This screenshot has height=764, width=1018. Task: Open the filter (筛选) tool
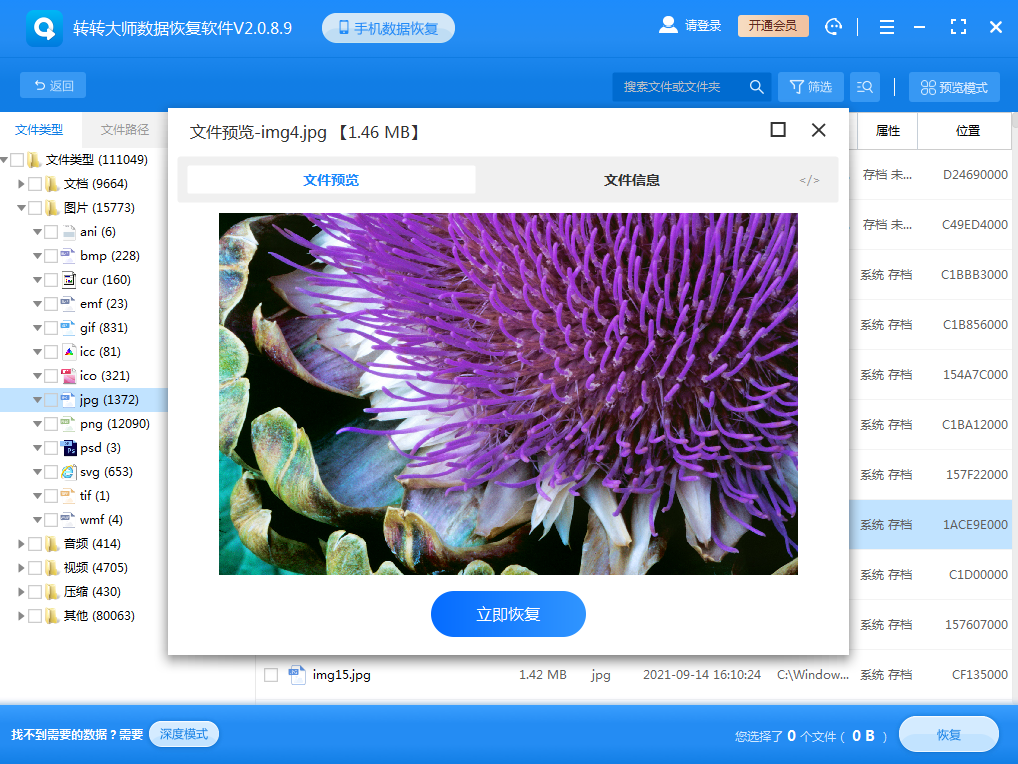coord(810,87)
